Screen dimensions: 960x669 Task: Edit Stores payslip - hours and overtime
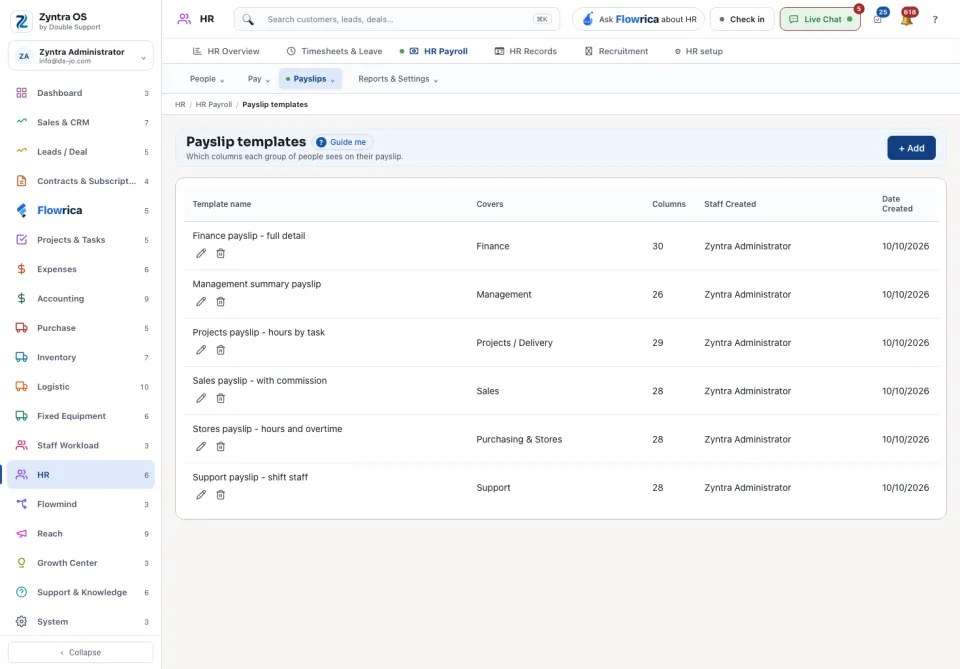point(201,447)
